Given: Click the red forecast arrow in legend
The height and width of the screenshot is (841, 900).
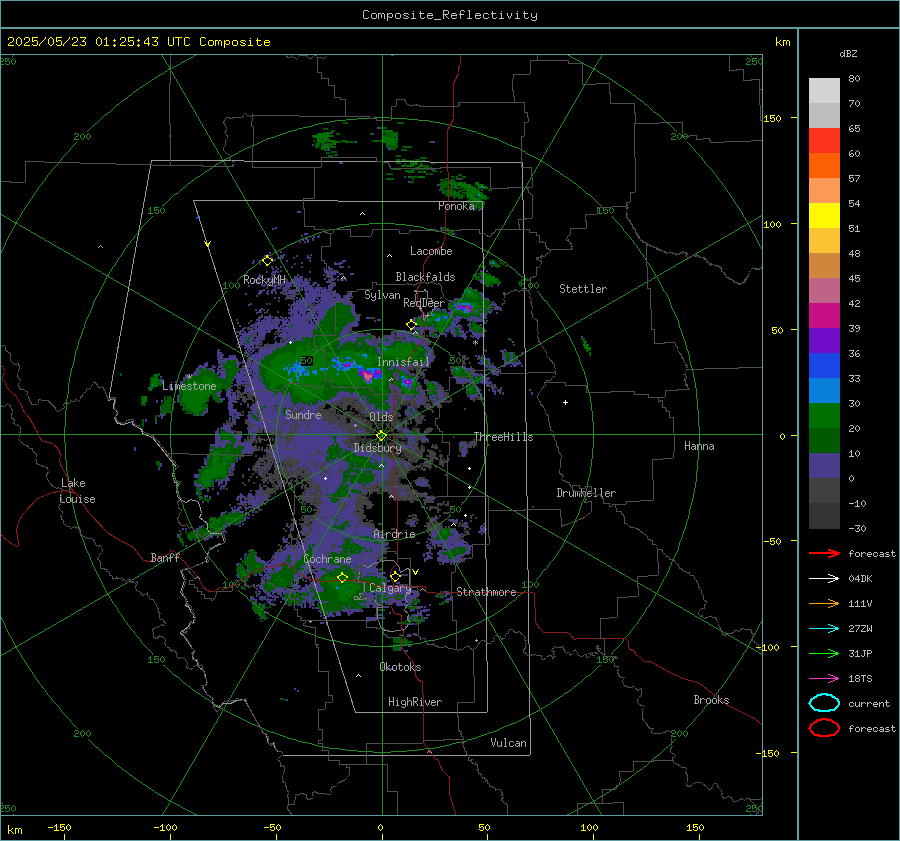Looking at the screenshot, I should [x=824, y=553].
